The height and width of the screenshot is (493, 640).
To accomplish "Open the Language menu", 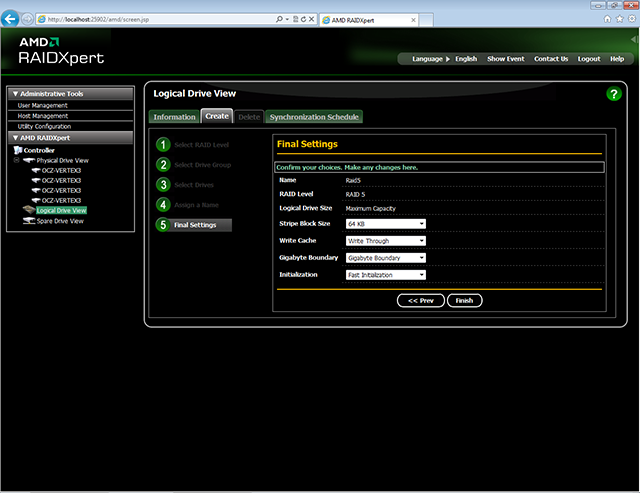I will coord(431,59).
